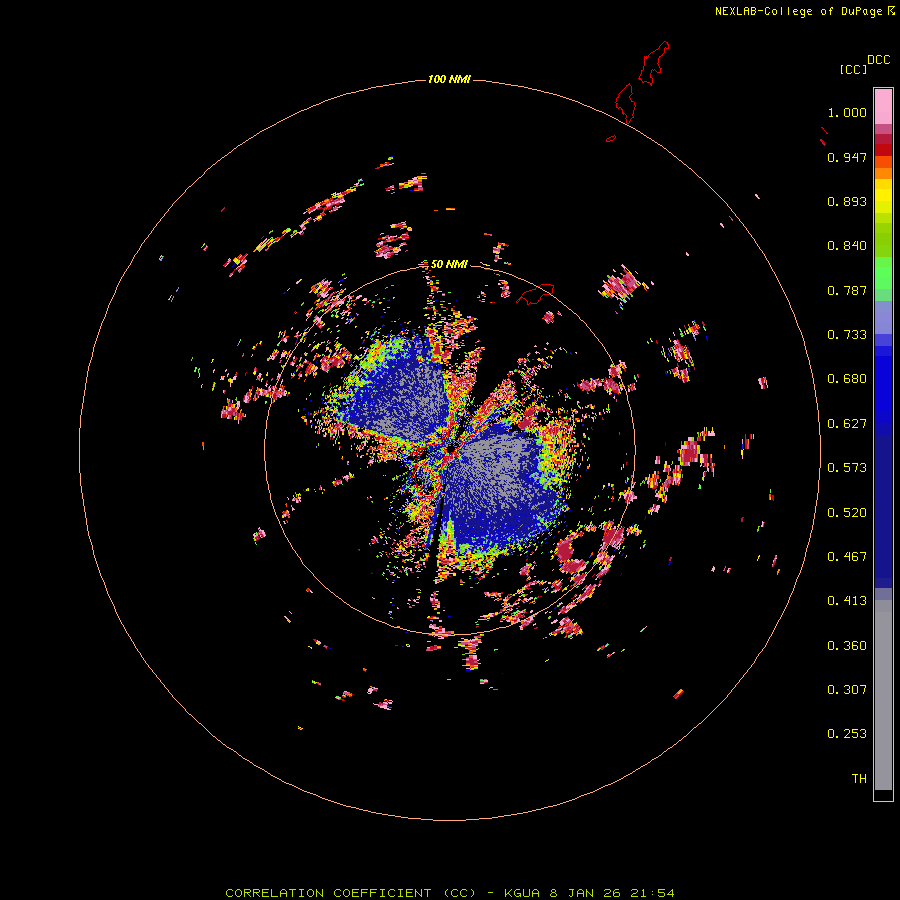Click the 0.787 legend value

(847, 290)
